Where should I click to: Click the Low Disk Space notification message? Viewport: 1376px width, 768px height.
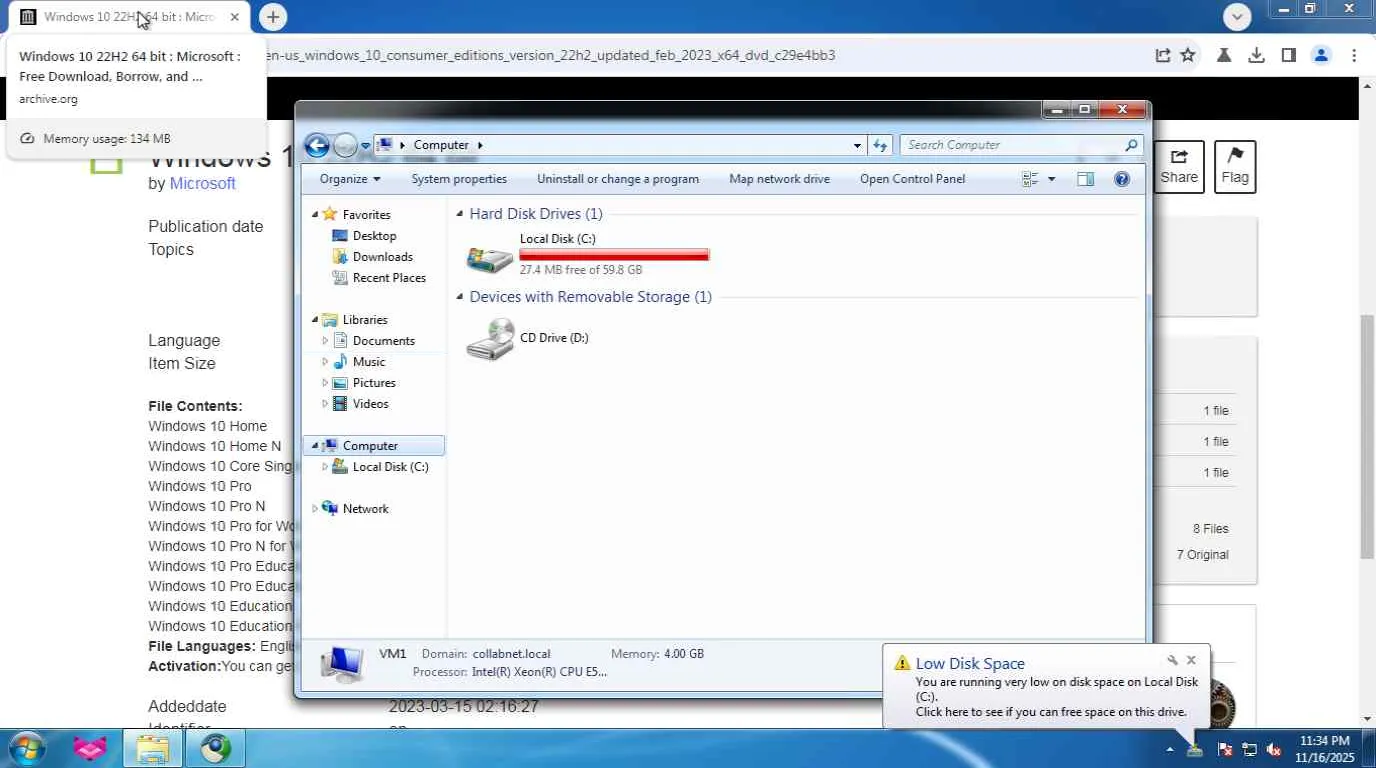pos(1056,697)
